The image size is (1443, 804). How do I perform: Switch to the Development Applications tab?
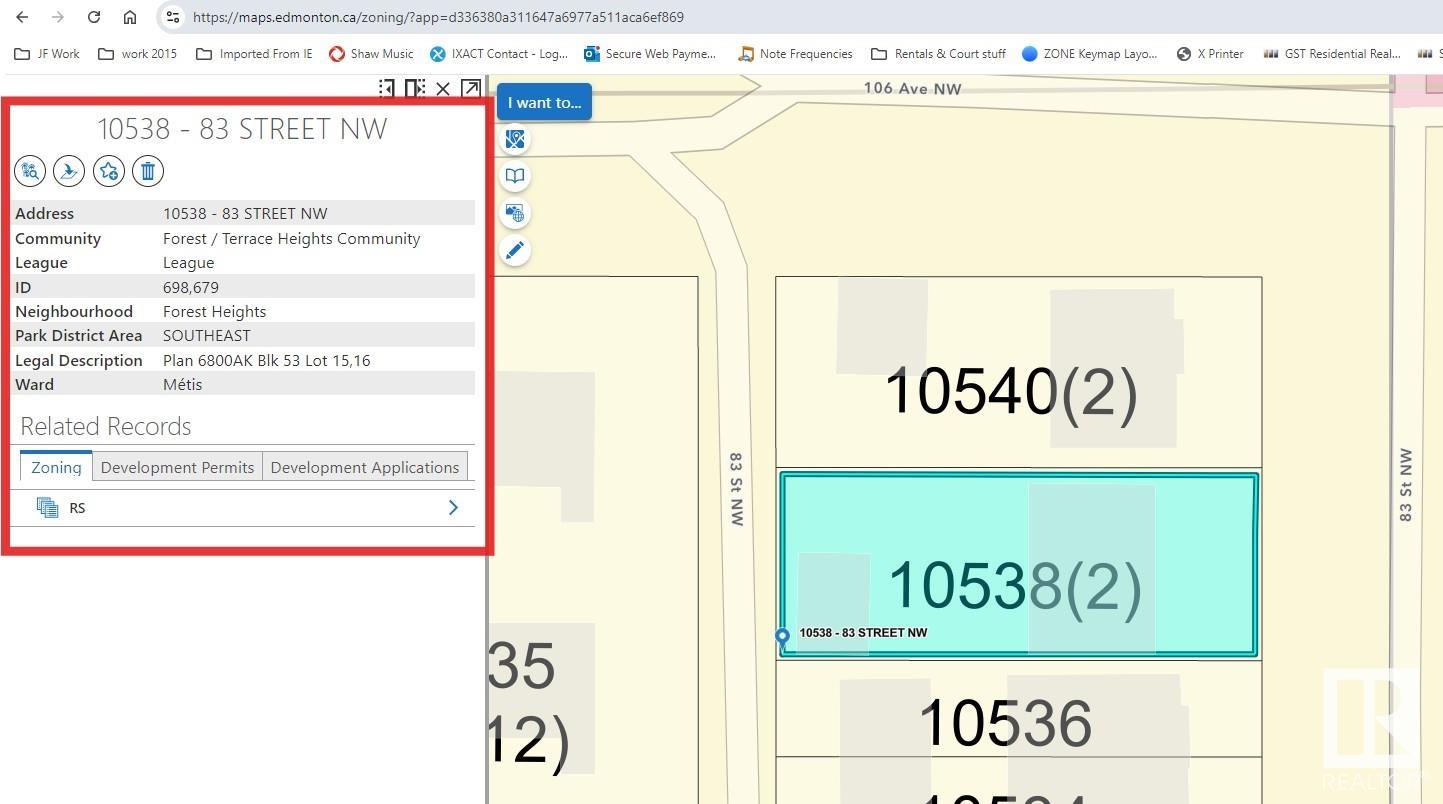[365, 467]
